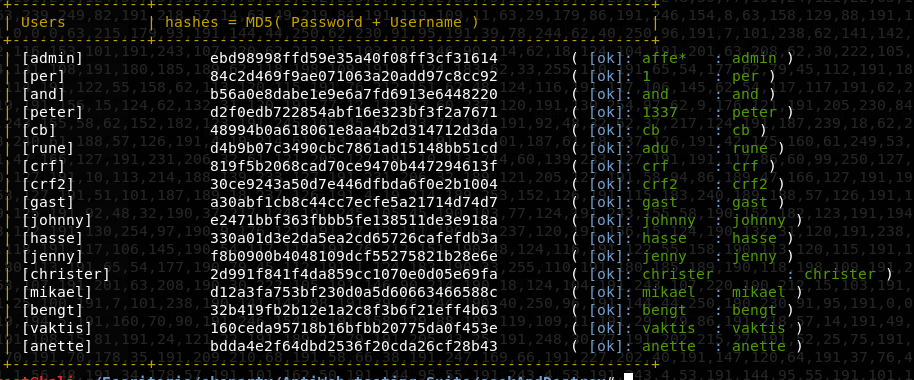914x380 pixels.
Task: Click hash ebd98998ffd59e35a40f08ff3cf31614
Action: point(354,58)
